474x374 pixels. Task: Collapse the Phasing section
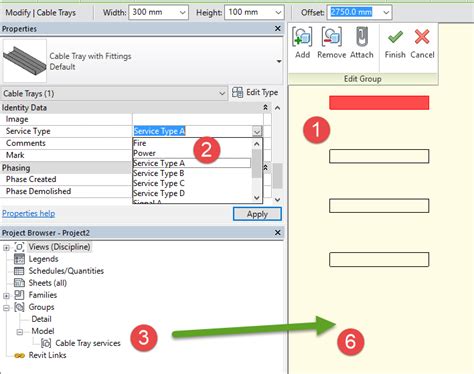265,167
